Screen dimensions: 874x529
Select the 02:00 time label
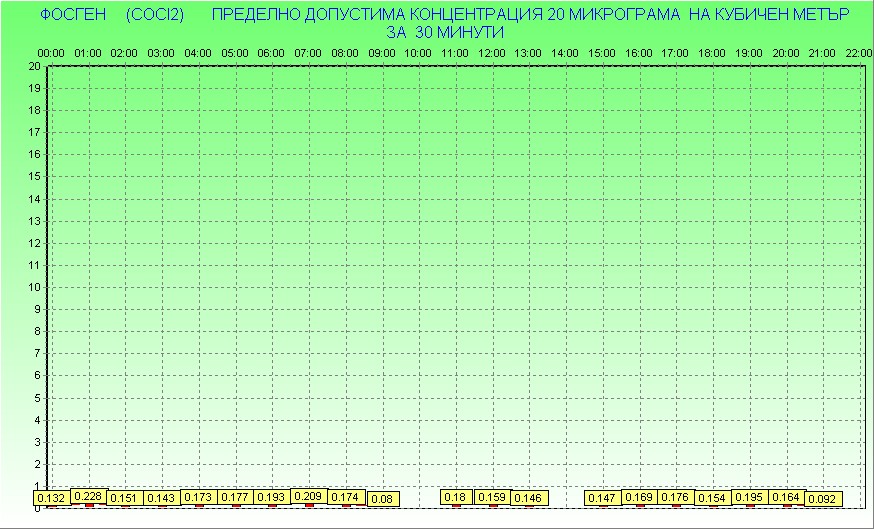(x=124, y=54)
